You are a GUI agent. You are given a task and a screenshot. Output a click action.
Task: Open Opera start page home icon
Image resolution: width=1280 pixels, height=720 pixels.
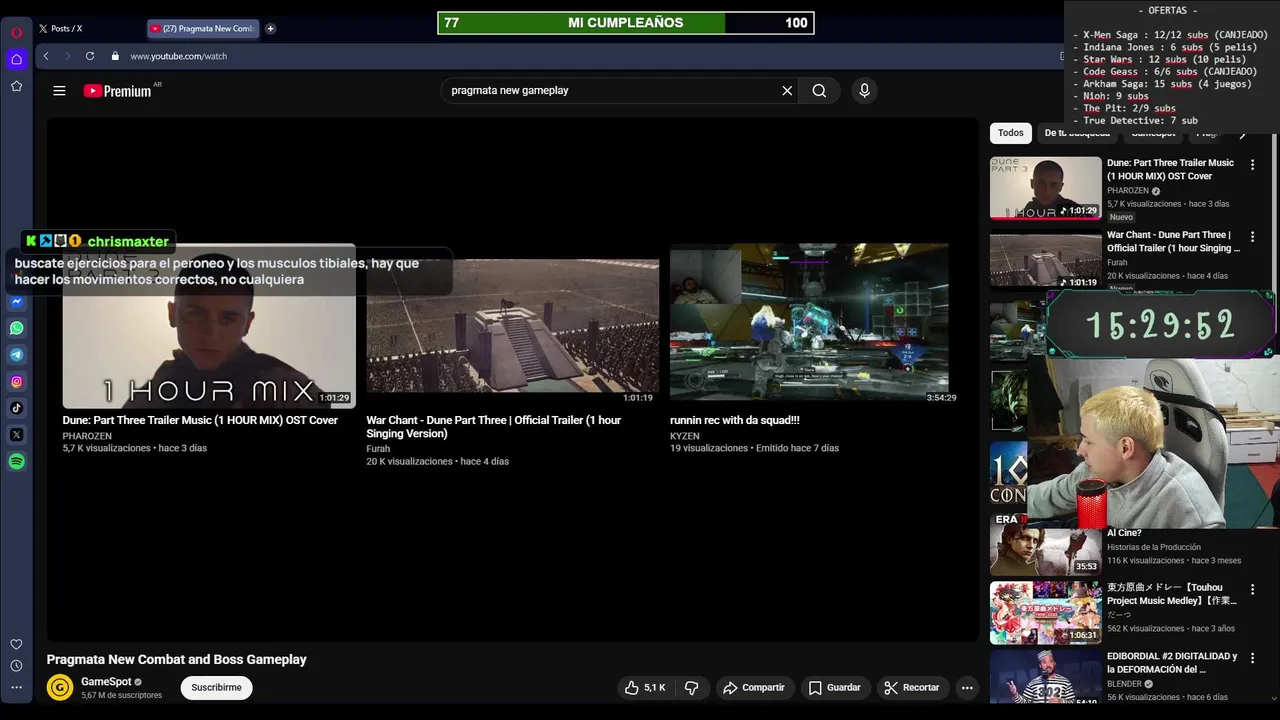(x=17, y=59)
